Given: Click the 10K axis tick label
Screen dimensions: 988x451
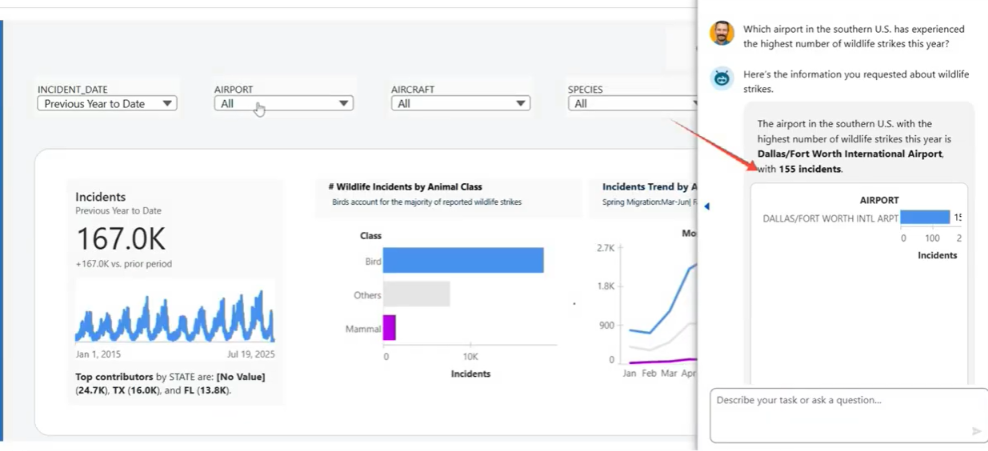Looking at the screenshot, I should tap(469, 356).
